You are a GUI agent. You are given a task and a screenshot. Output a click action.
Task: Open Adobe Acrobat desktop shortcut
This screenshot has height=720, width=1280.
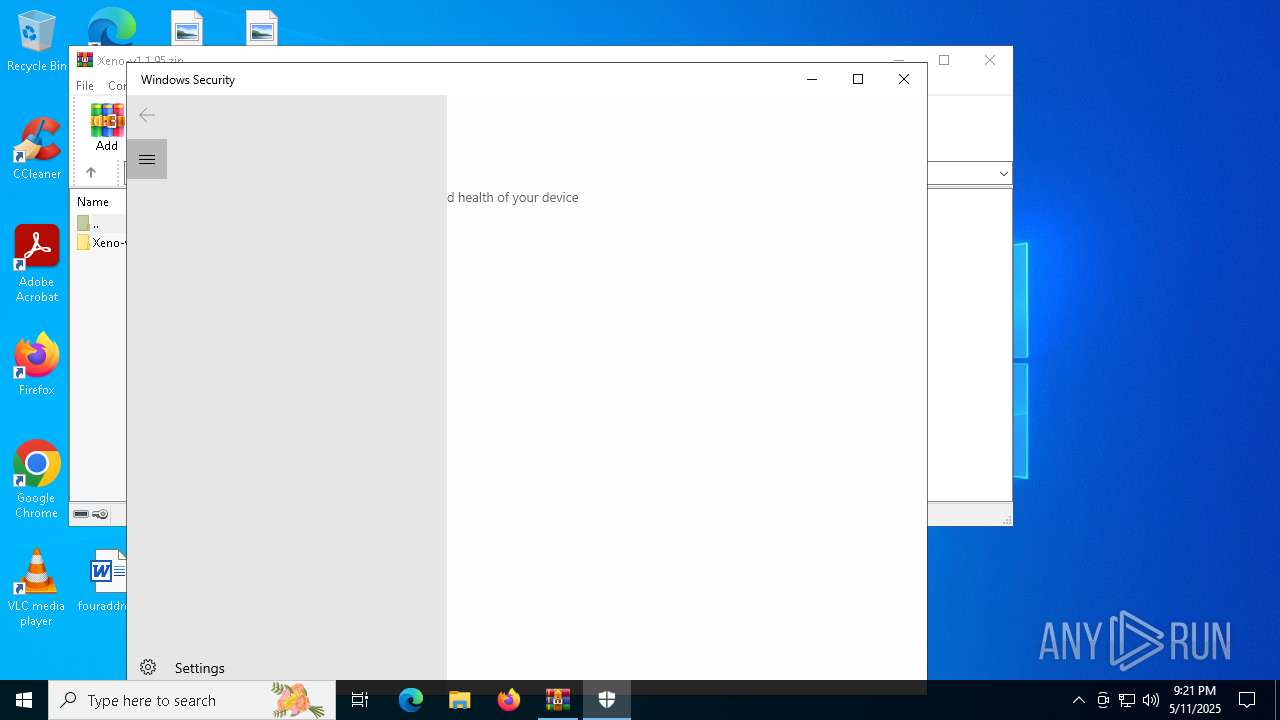(x=36, y=264)
